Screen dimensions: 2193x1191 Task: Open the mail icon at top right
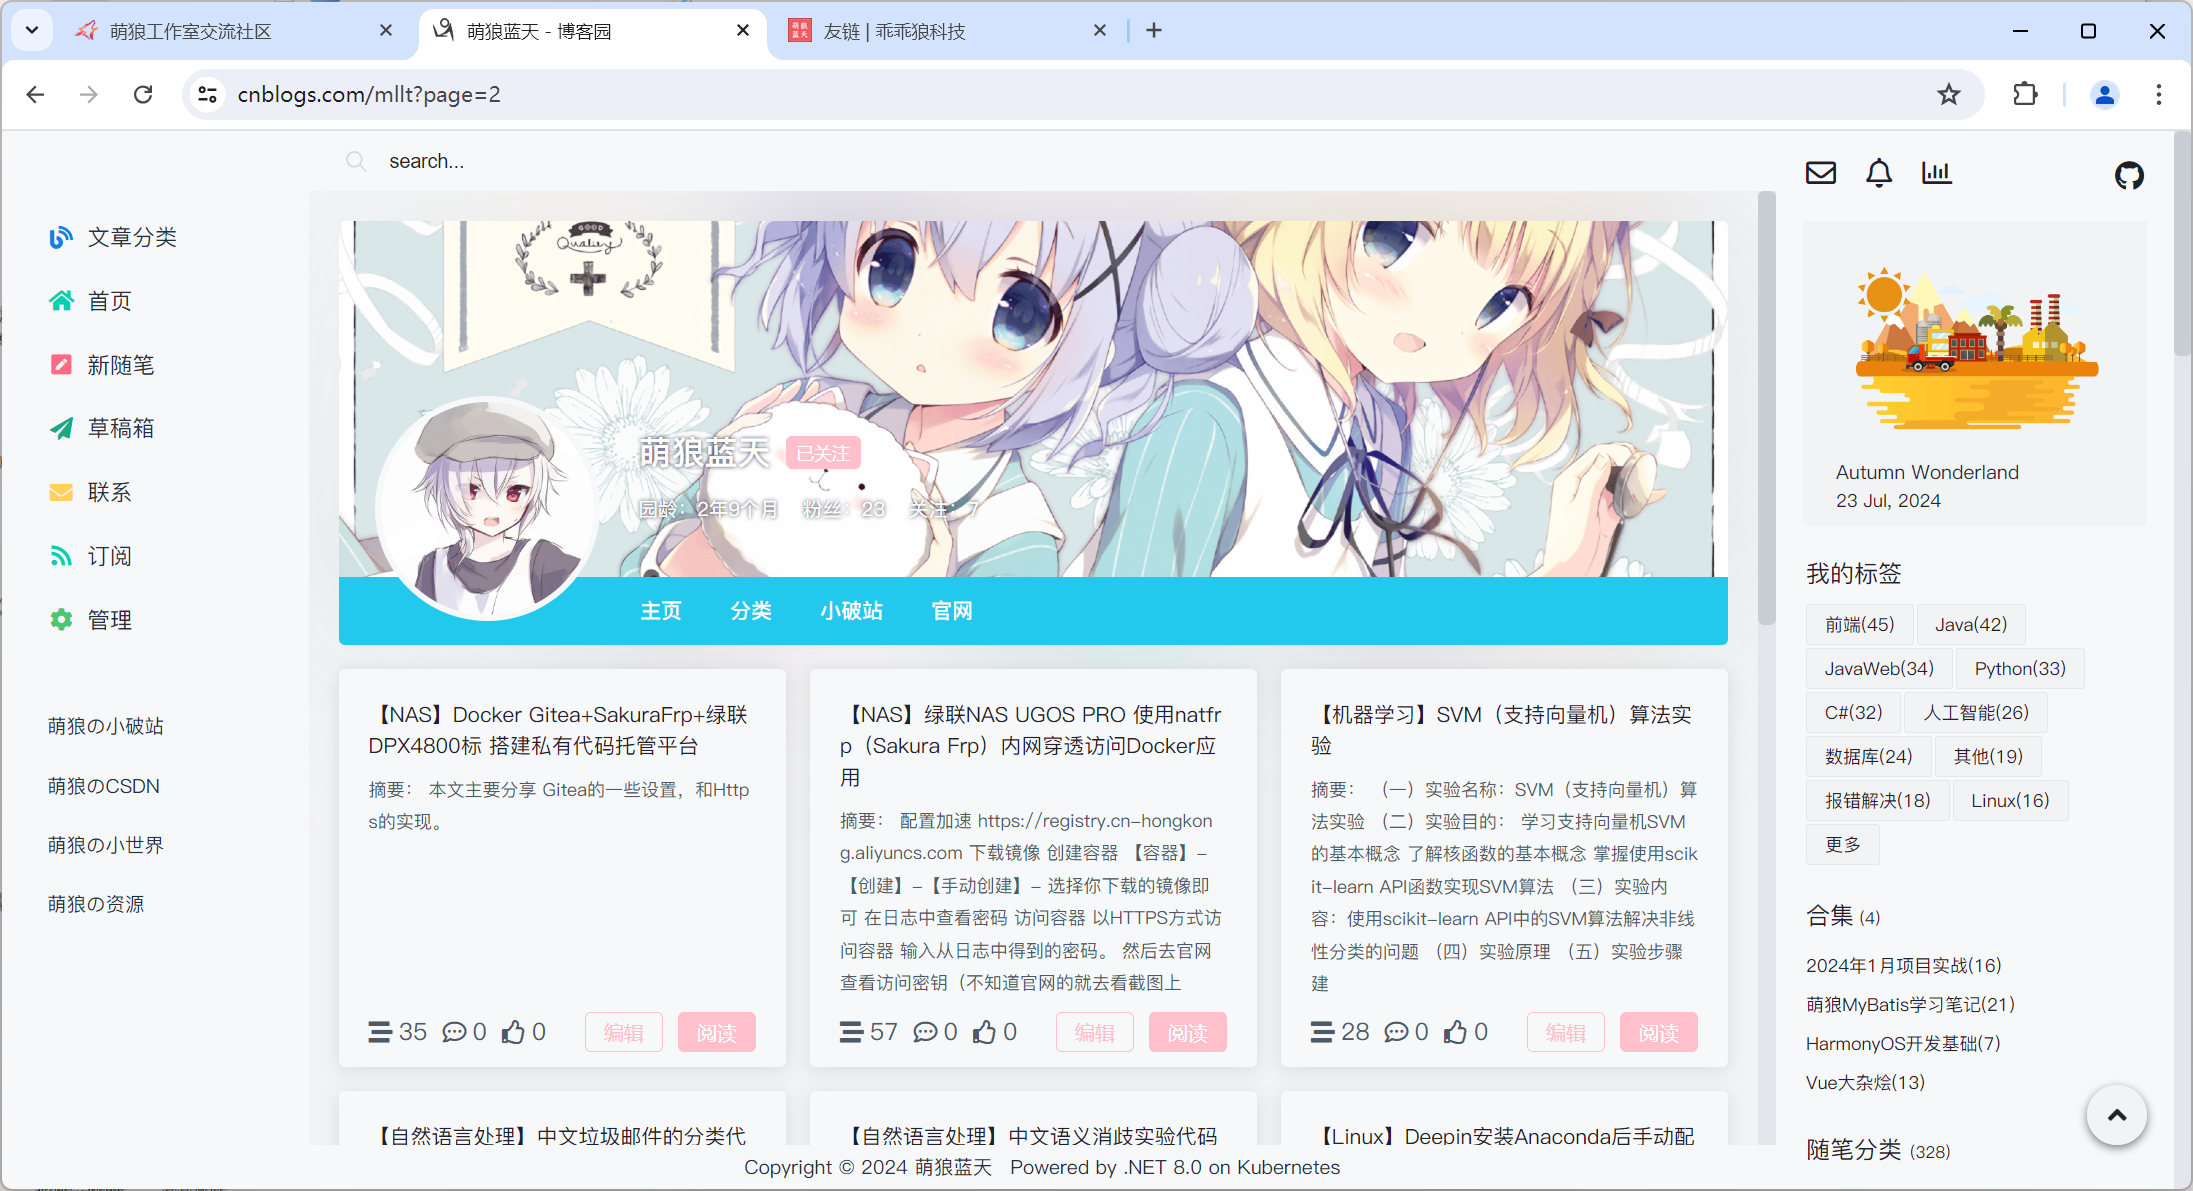[1820, 172]
